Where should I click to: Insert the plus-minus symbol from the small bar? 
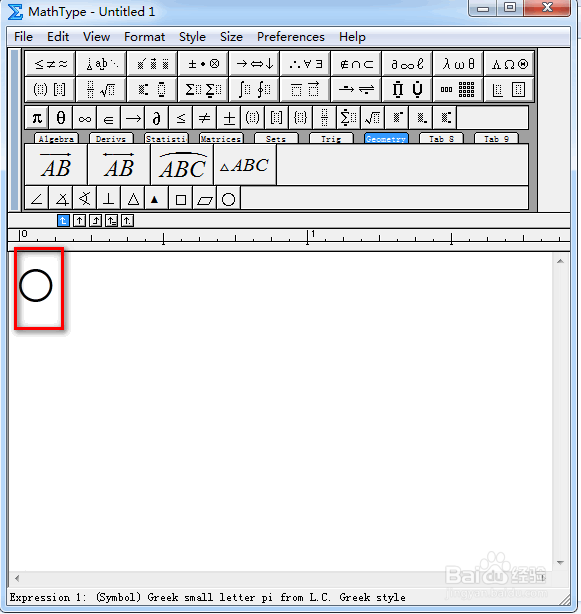click(229, 117)
